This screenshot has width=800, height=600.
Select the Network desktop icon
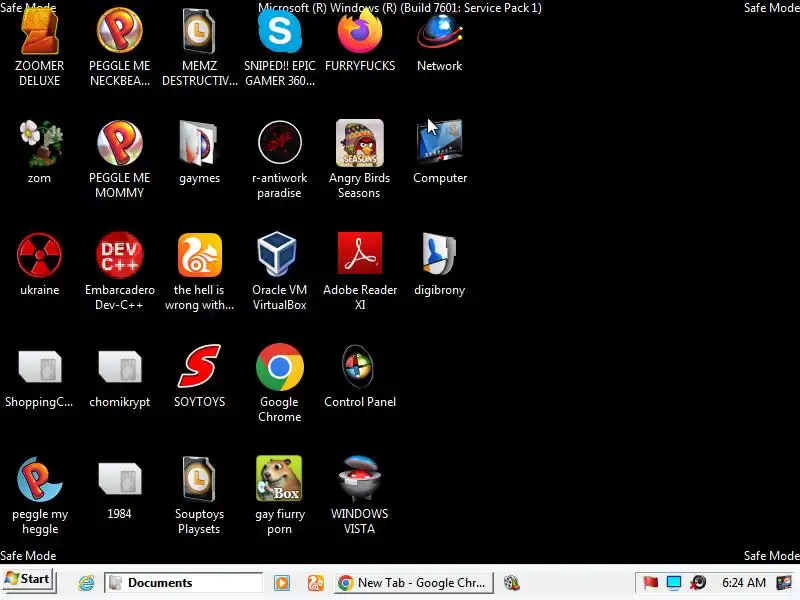[439, 33]
